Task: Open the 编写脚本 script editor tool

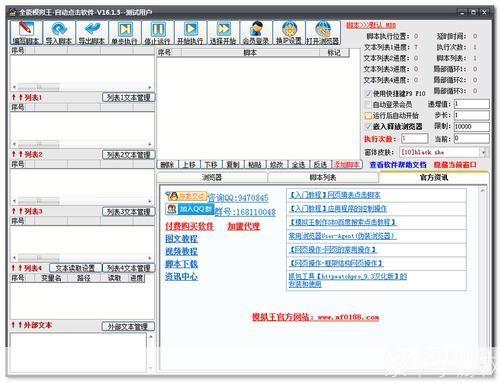Action: 26,32
